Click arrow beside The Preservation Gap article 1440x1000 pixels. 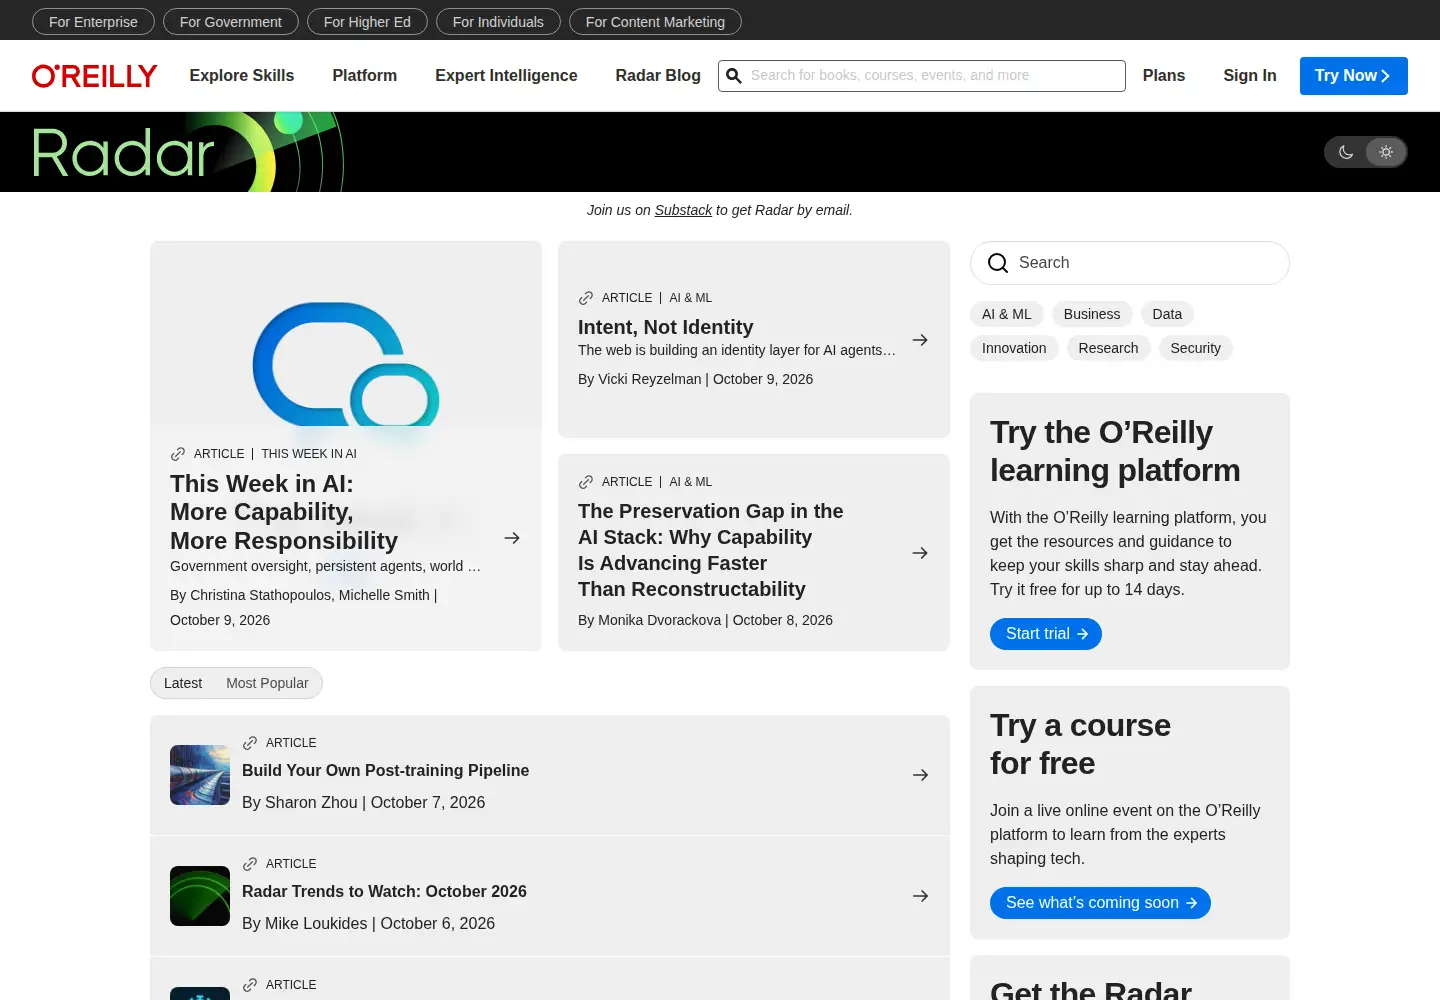pyautogui.click(x=920, y=553)
